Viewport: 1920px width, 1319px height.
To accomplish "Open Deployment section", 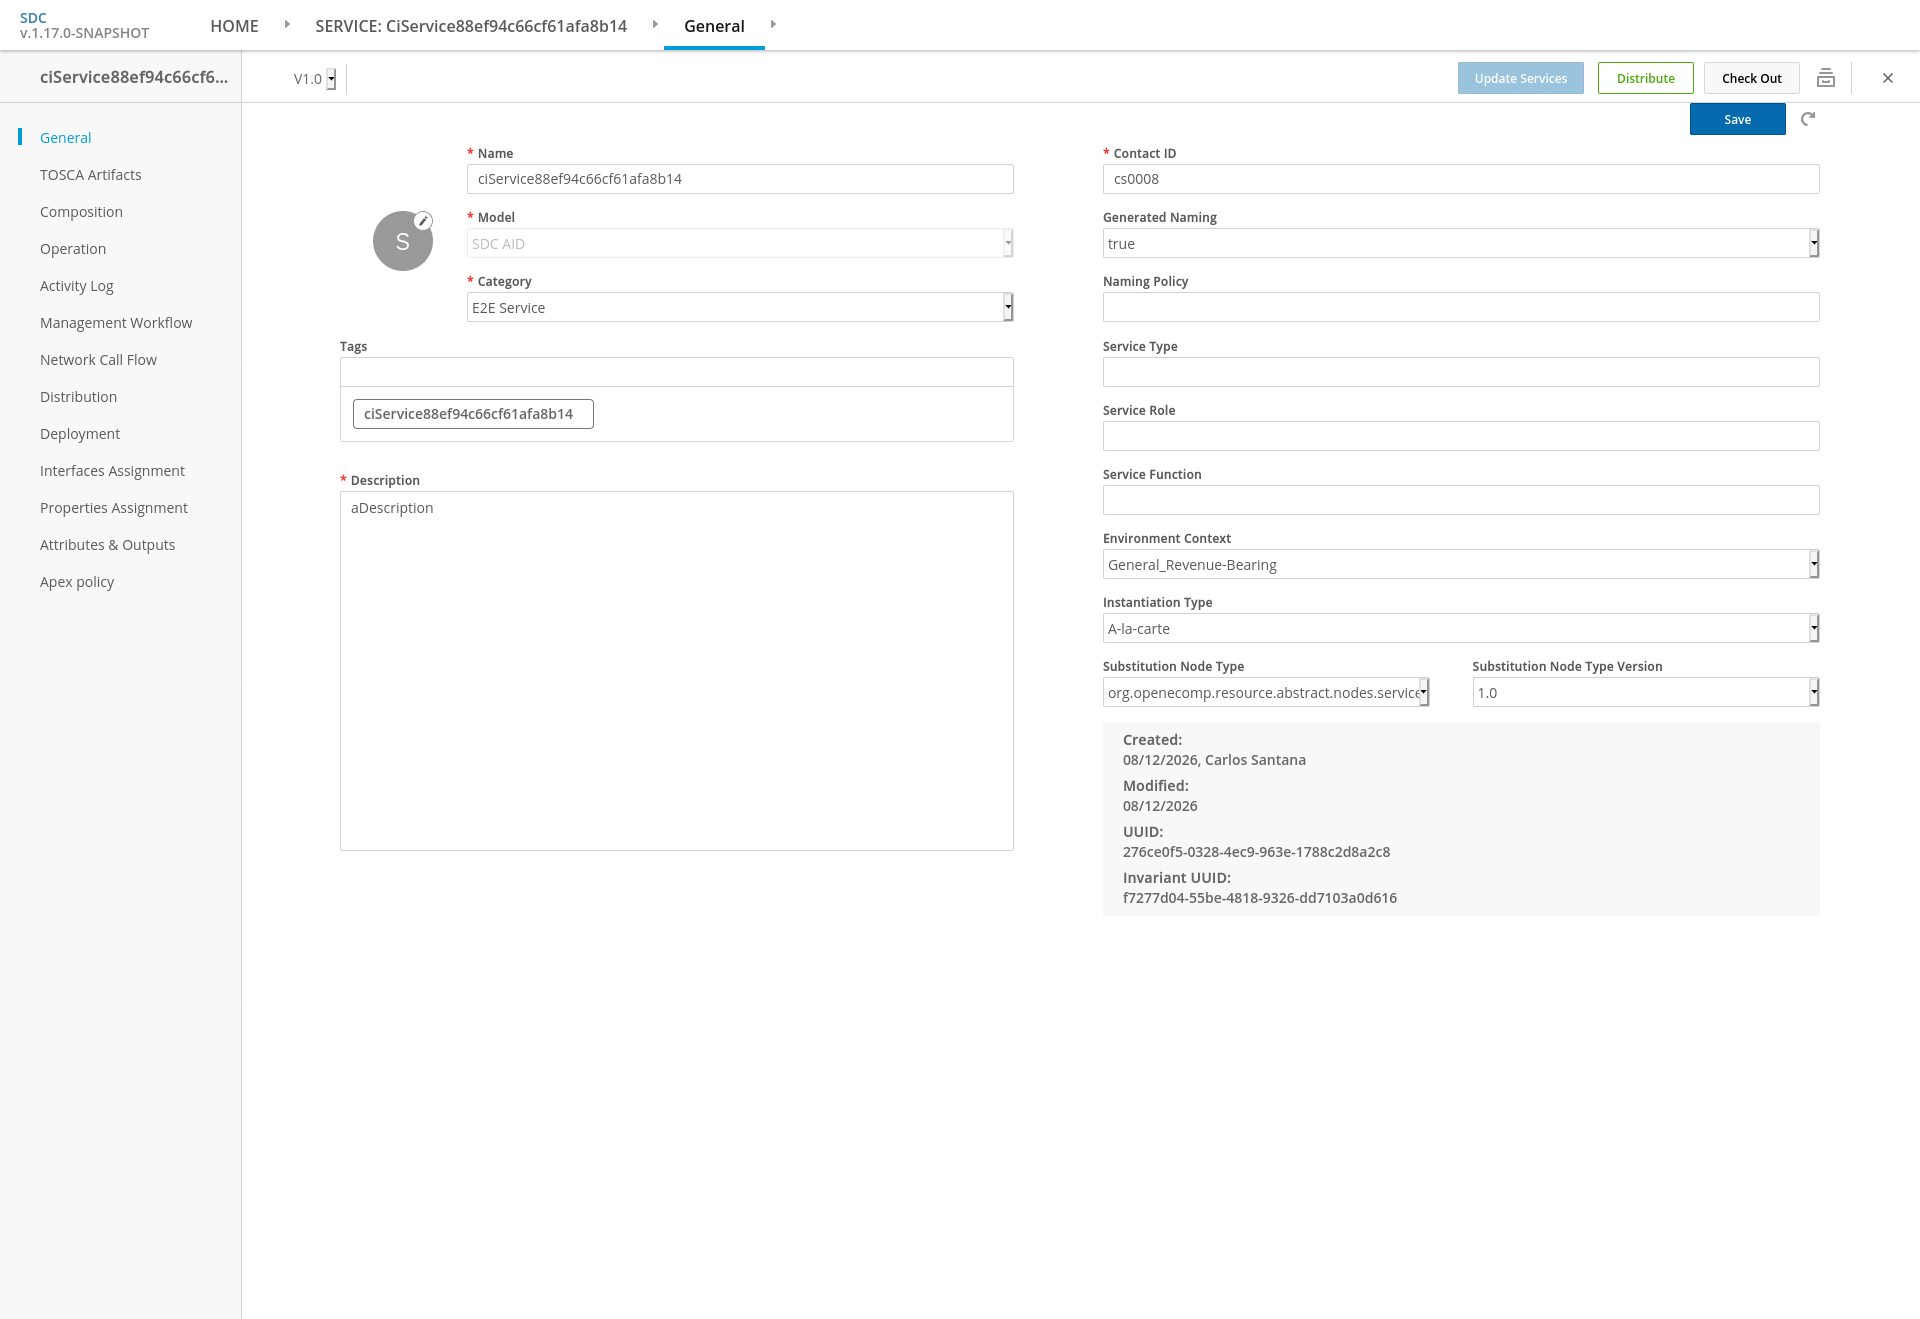I will (x=80, y=434).
